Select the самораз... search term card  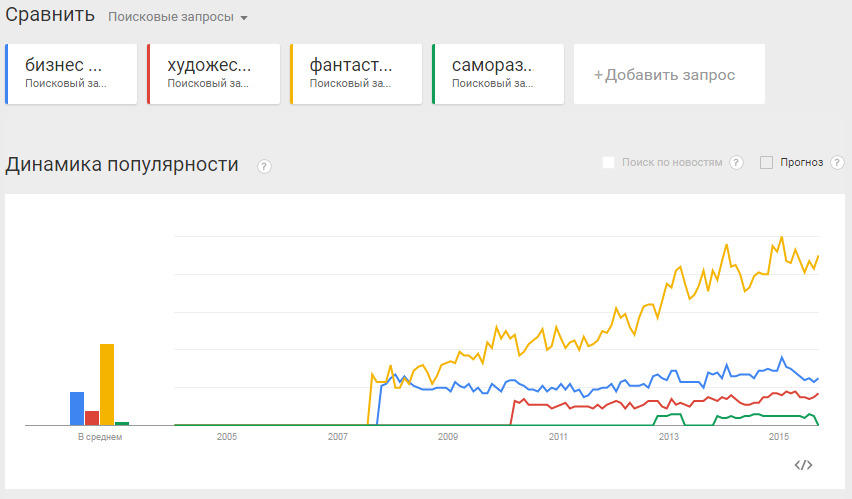tap(498, 74)
